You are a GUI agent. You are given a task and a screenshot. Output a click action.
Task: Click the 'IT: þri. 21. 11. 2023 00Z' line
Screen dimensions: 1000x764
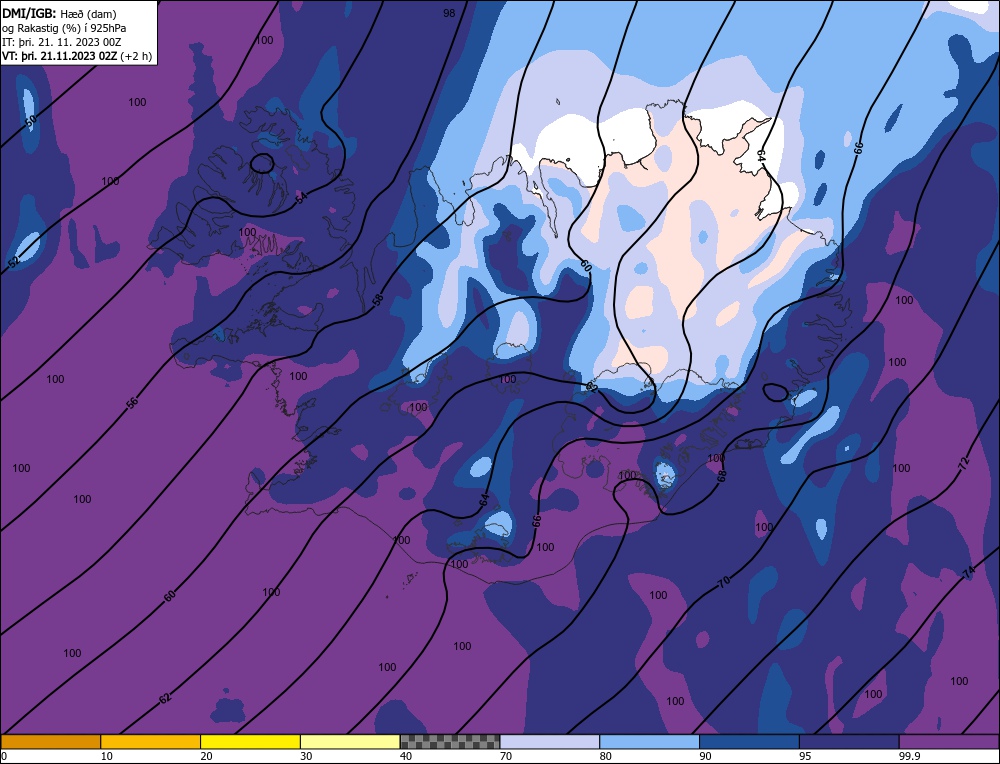[61, 42]
